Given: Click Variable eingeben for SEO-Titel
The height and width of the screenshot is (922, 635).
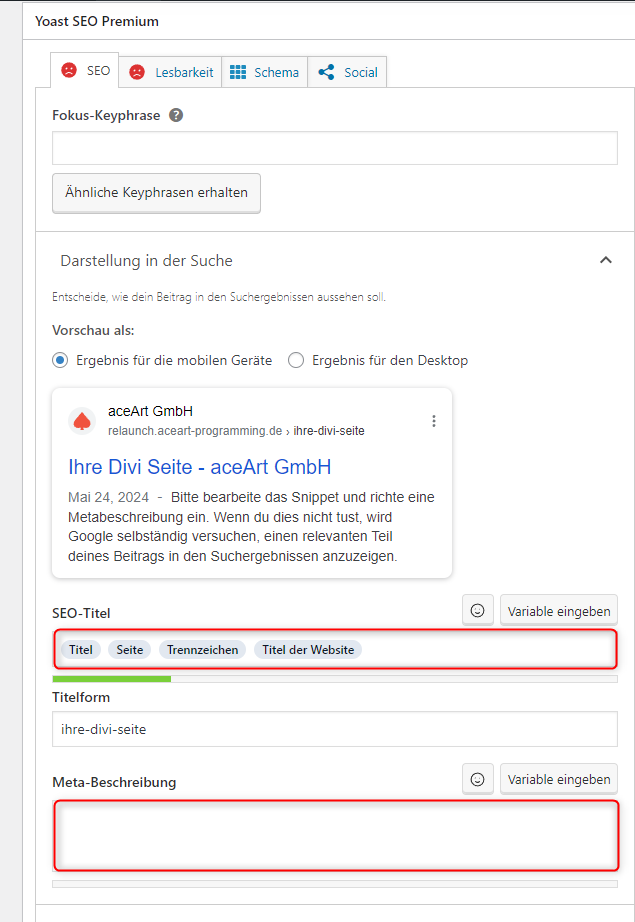Looking at the screenshot, I should [x=558, y=610].
